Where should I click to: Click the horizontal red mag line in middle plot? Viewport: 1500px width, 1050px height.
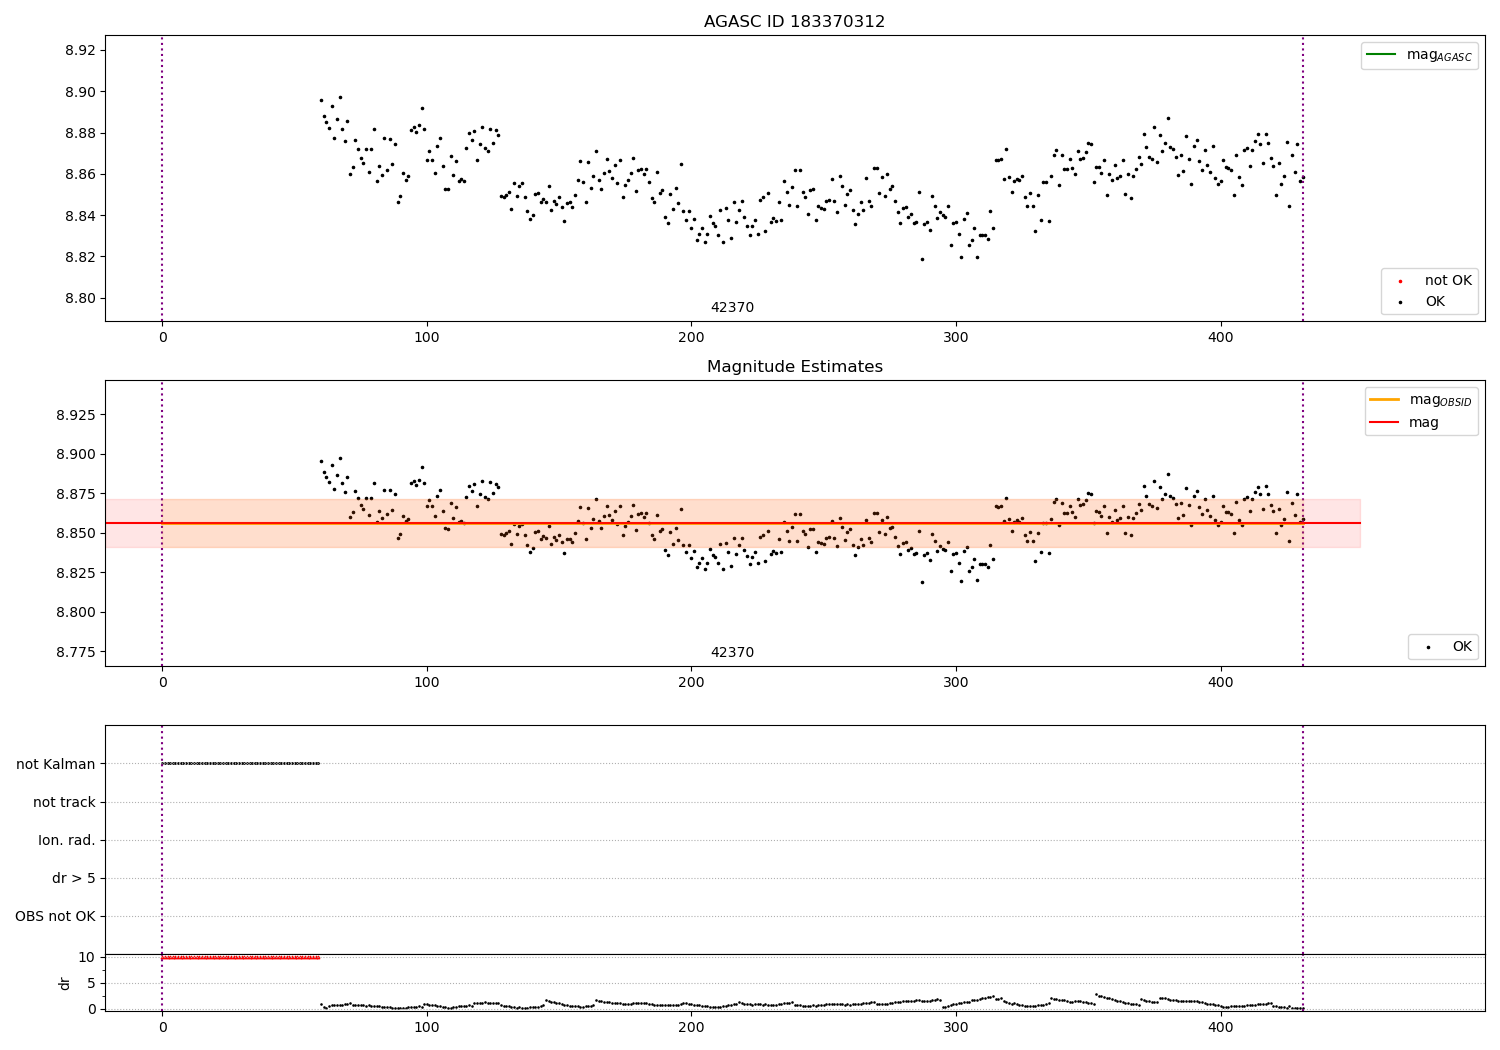click(733, 523)
